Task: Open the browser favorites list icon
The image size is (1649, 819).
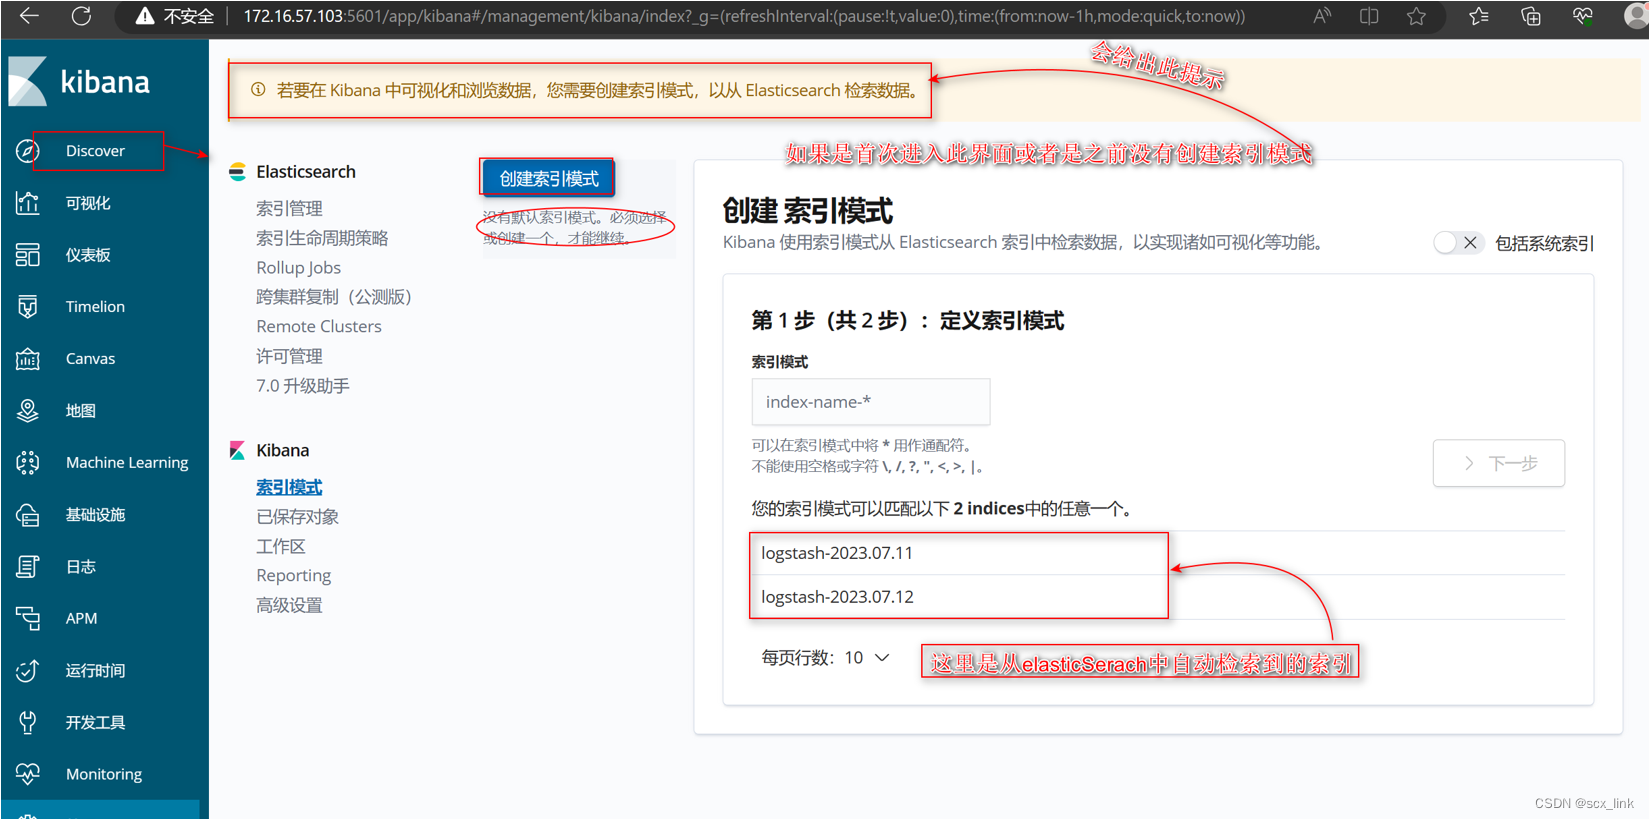Action: pyautogui.click(x=1479, y=16)
